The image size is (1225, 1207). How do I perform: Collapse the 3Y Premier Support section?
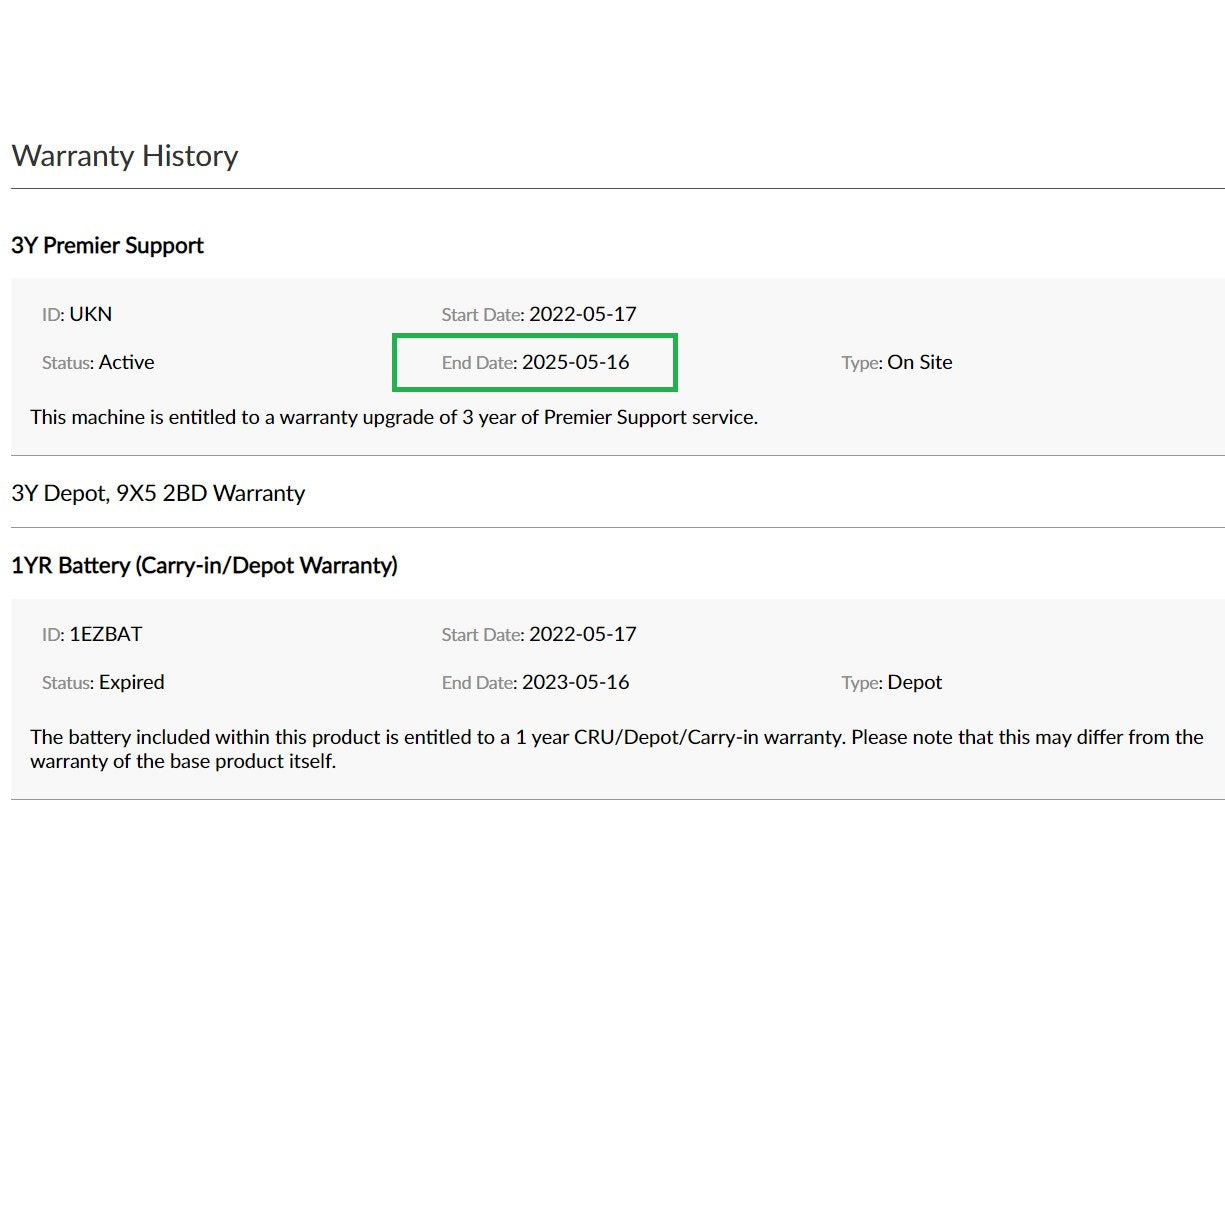coord(107,246)
